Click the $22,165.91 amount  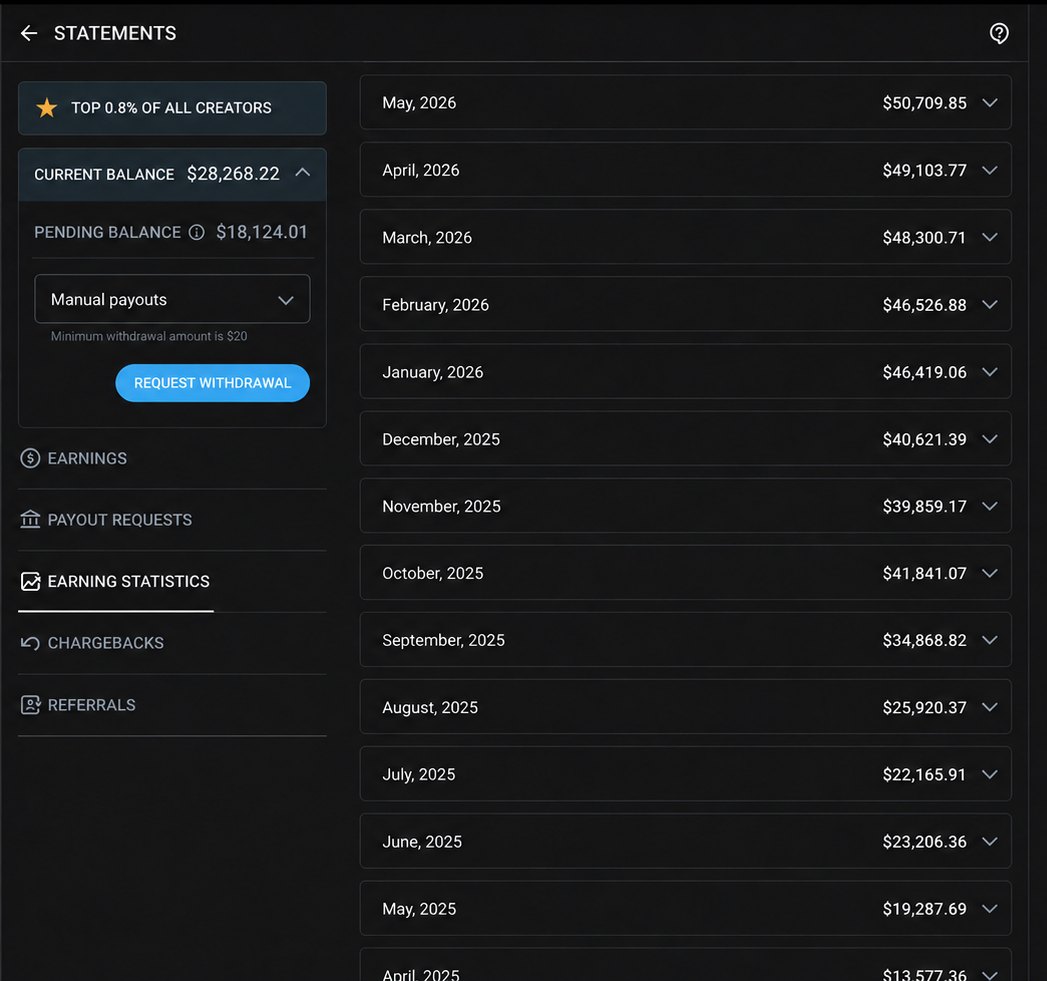tap(924, 774)
